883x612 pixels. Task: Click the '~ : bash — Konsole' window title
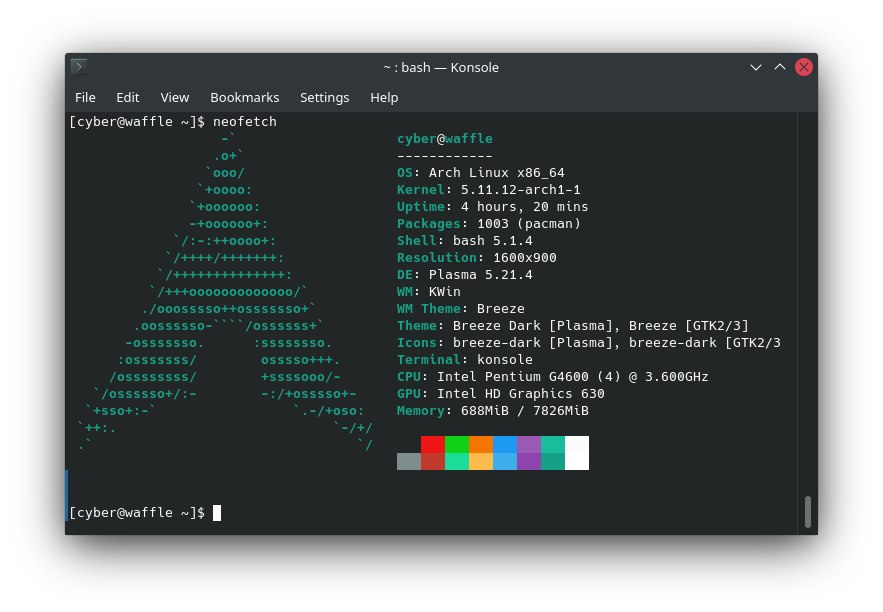click(441, 68)
